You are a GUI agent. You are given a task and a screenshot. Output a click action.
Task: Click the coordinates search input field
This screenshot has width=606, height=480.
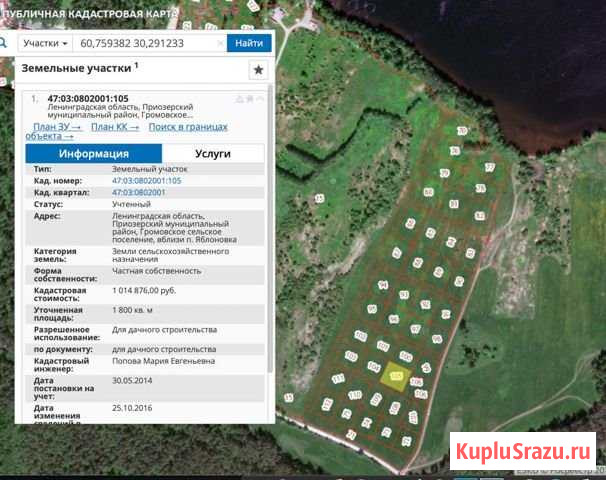point(149,43)
